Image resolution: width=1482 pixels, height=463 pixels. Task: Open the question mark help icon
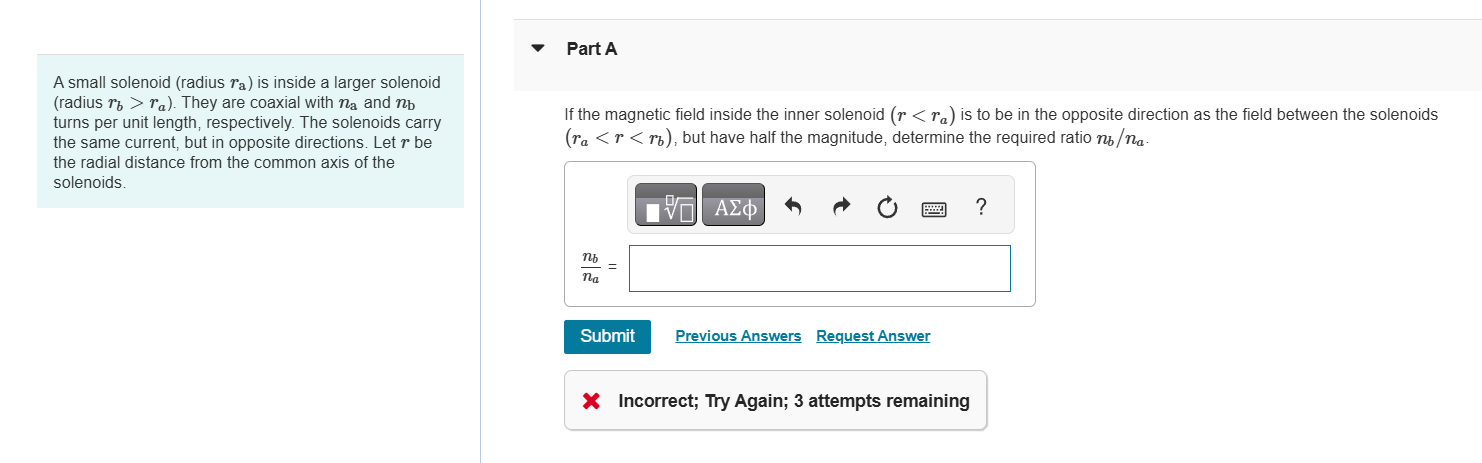[x=980, y=207]
